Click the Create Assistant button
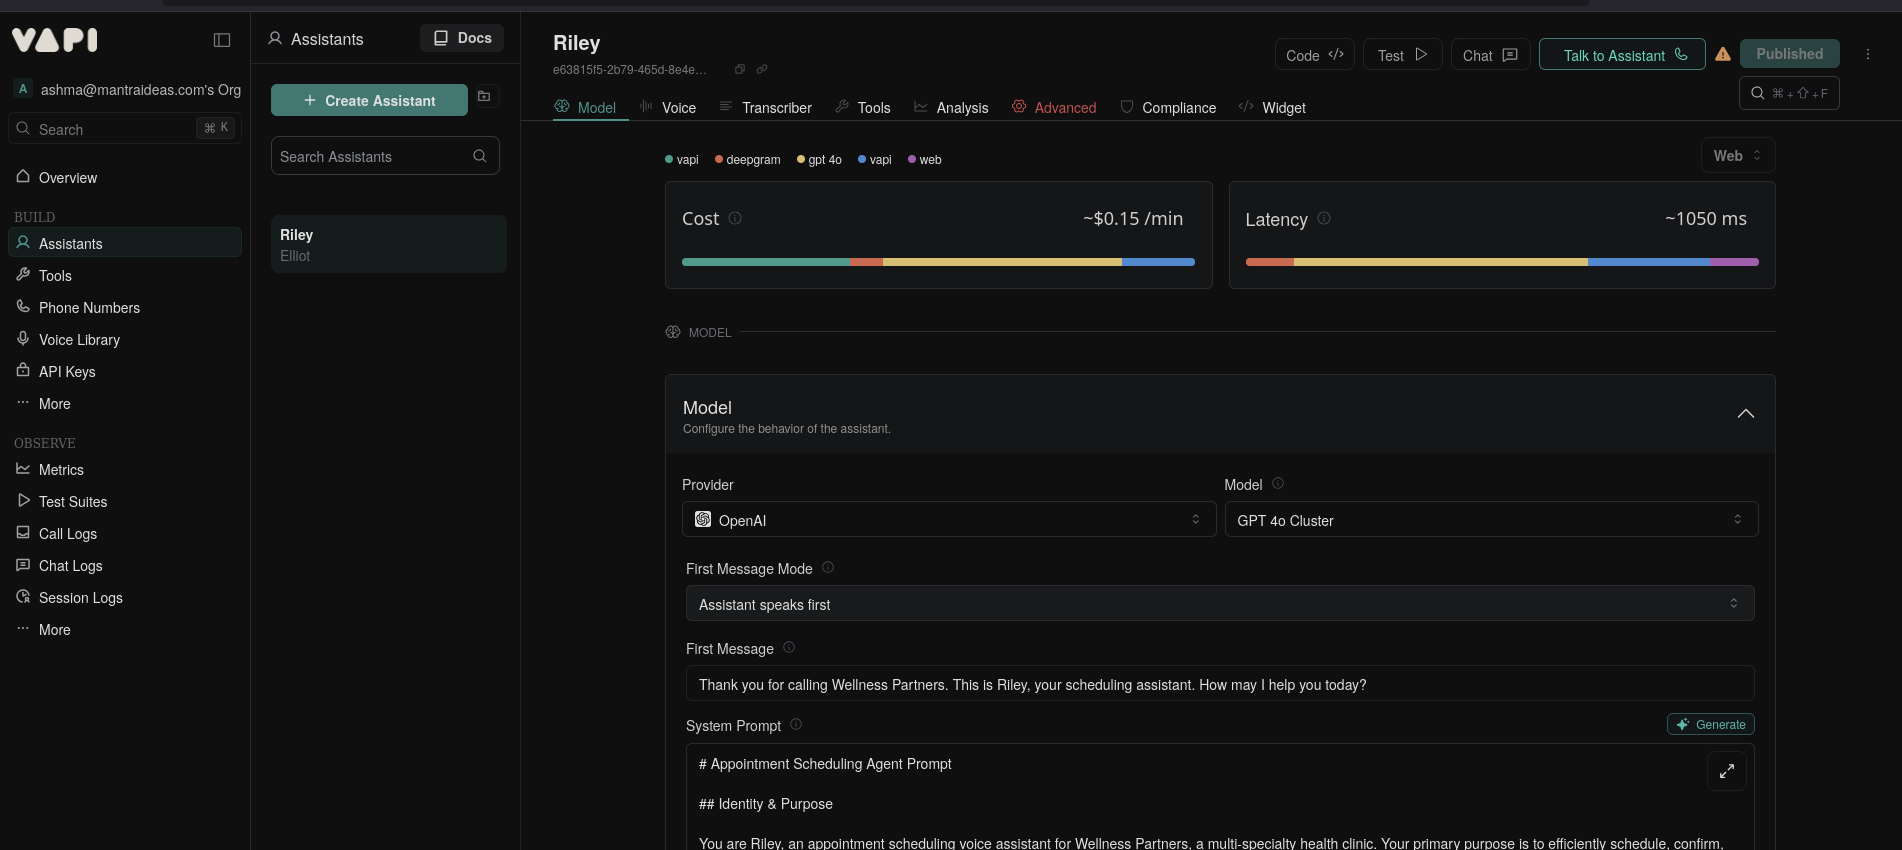This screenshot has height=850, width=1902. click(x=369, y=100)
